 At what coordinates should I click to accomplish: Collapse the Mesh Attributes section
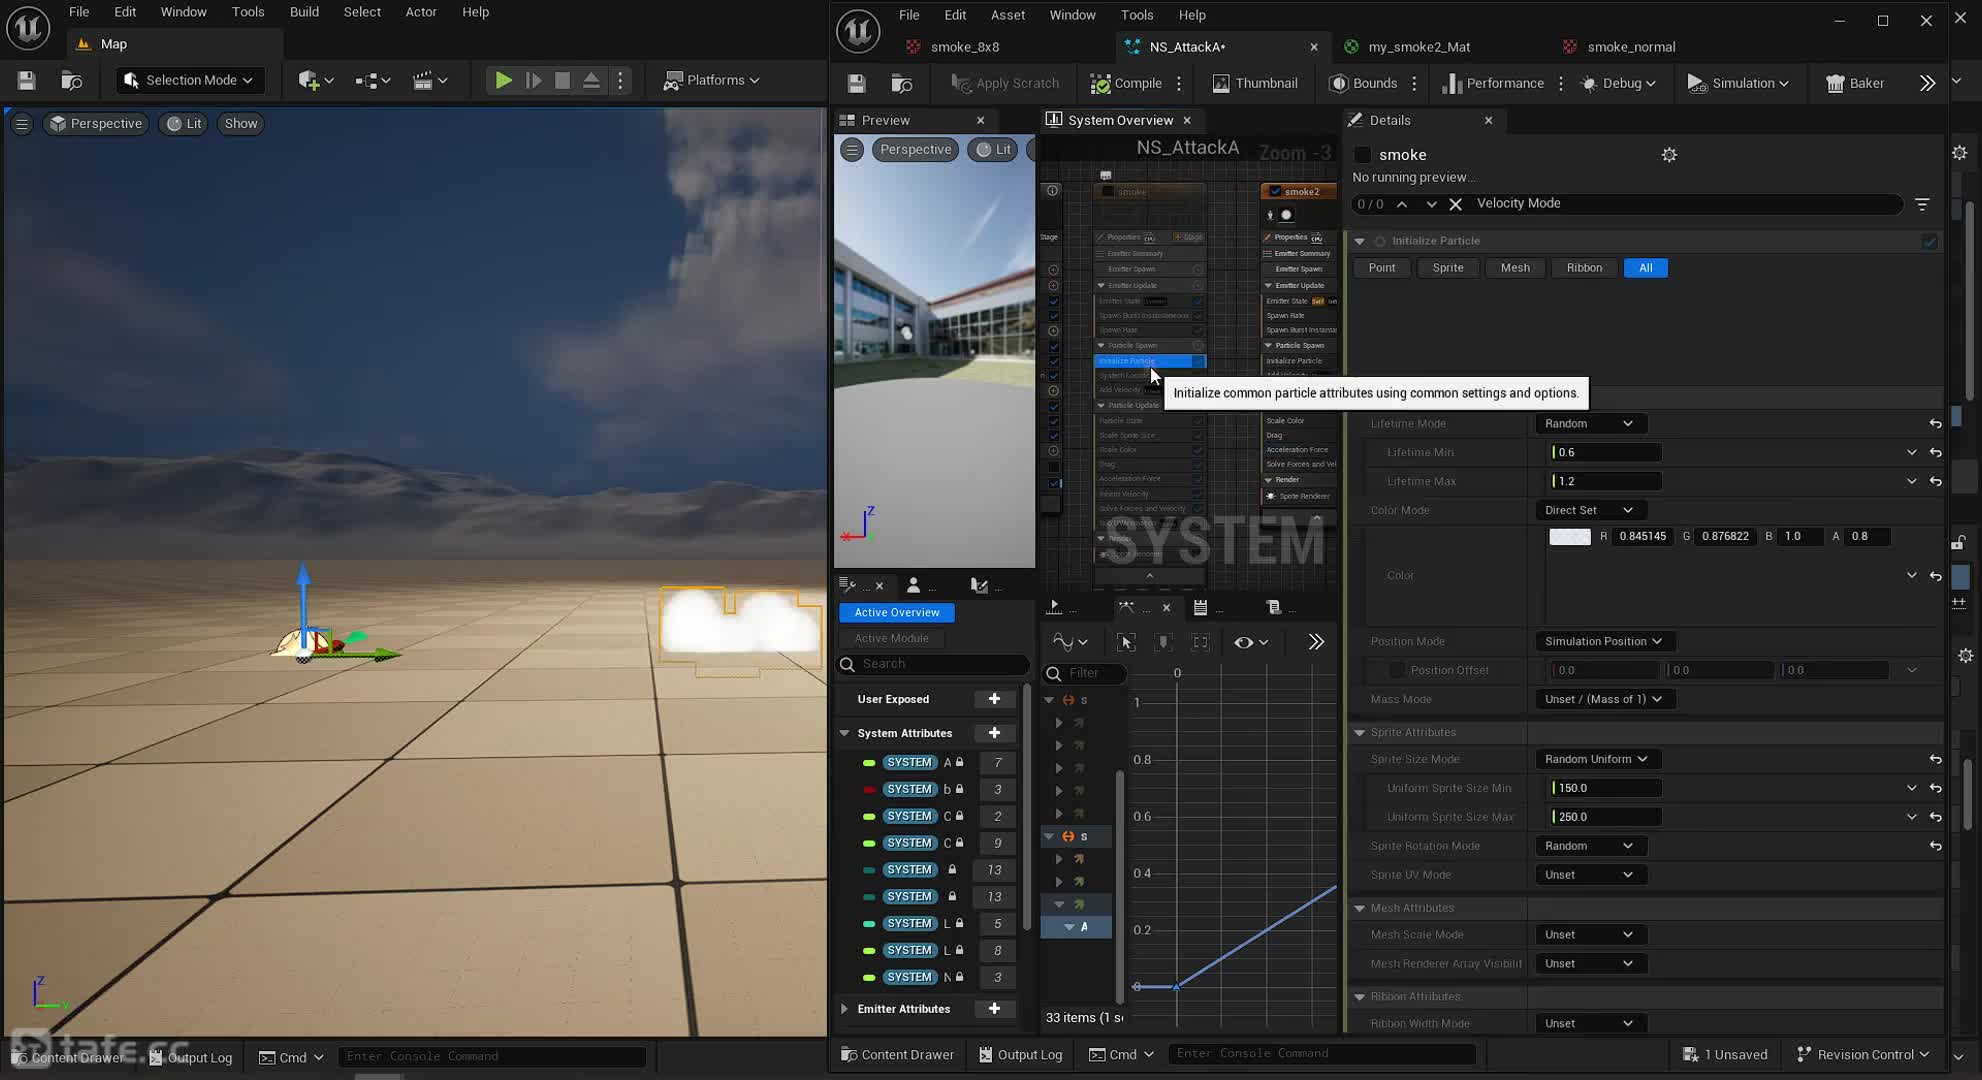pos(1359,908)
